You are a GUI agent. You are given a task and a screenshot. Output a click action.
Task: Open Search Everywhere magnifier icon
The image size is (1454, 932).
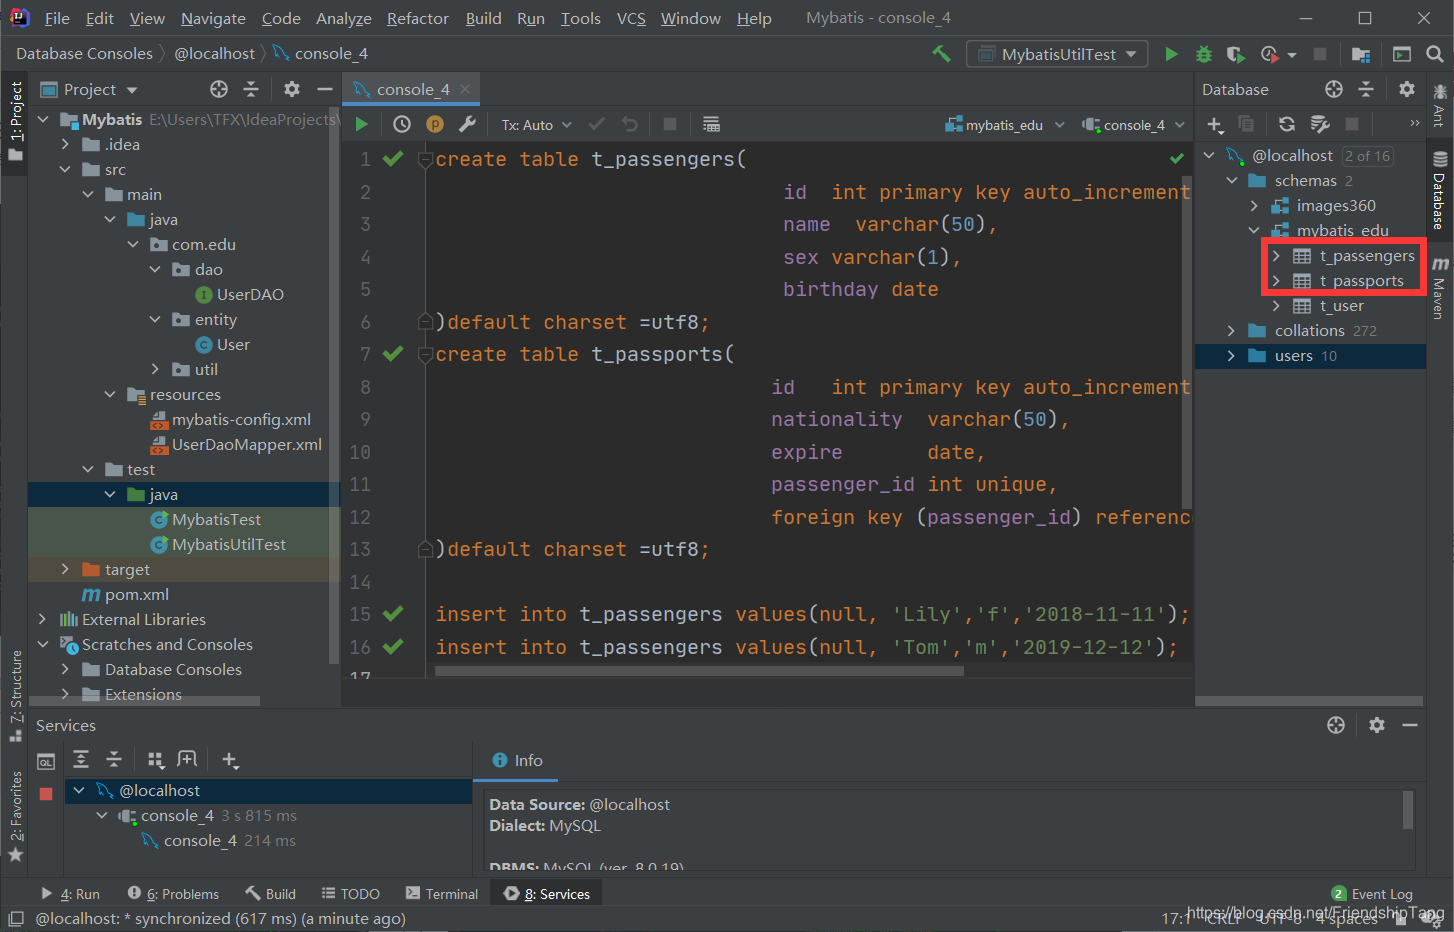pos(1435,54)
